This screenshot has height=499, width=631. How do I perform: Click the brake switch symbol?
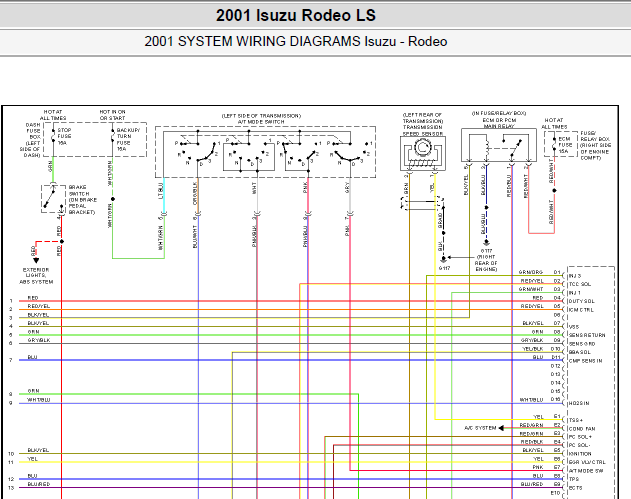(x=53, y=199)
